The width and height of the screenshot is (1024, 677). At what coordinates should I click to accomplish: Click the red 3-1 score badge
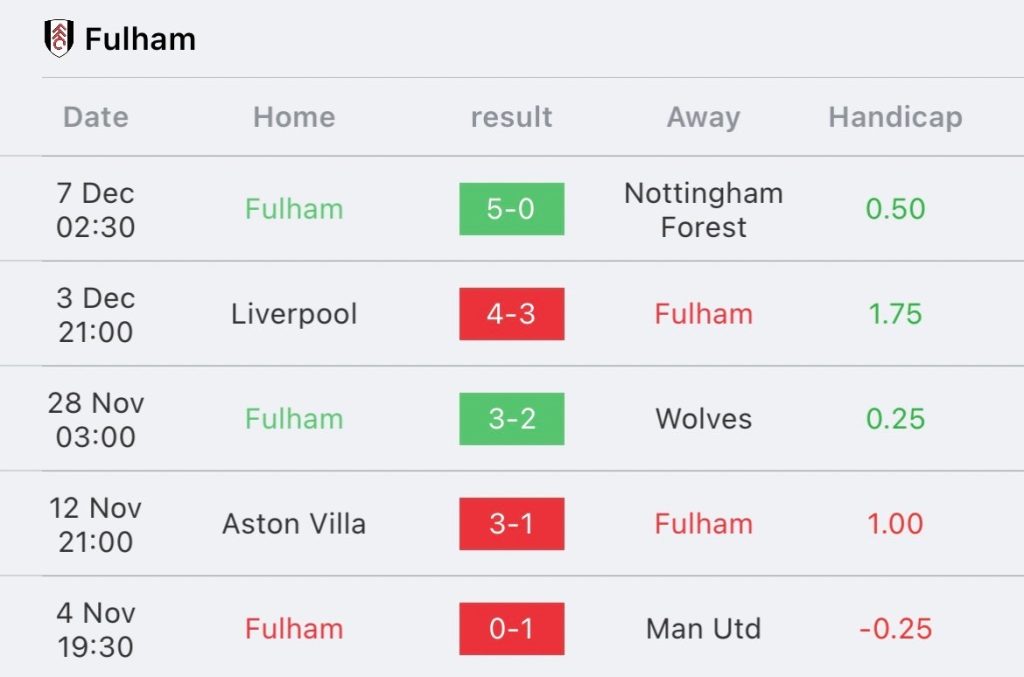point(511,524)
